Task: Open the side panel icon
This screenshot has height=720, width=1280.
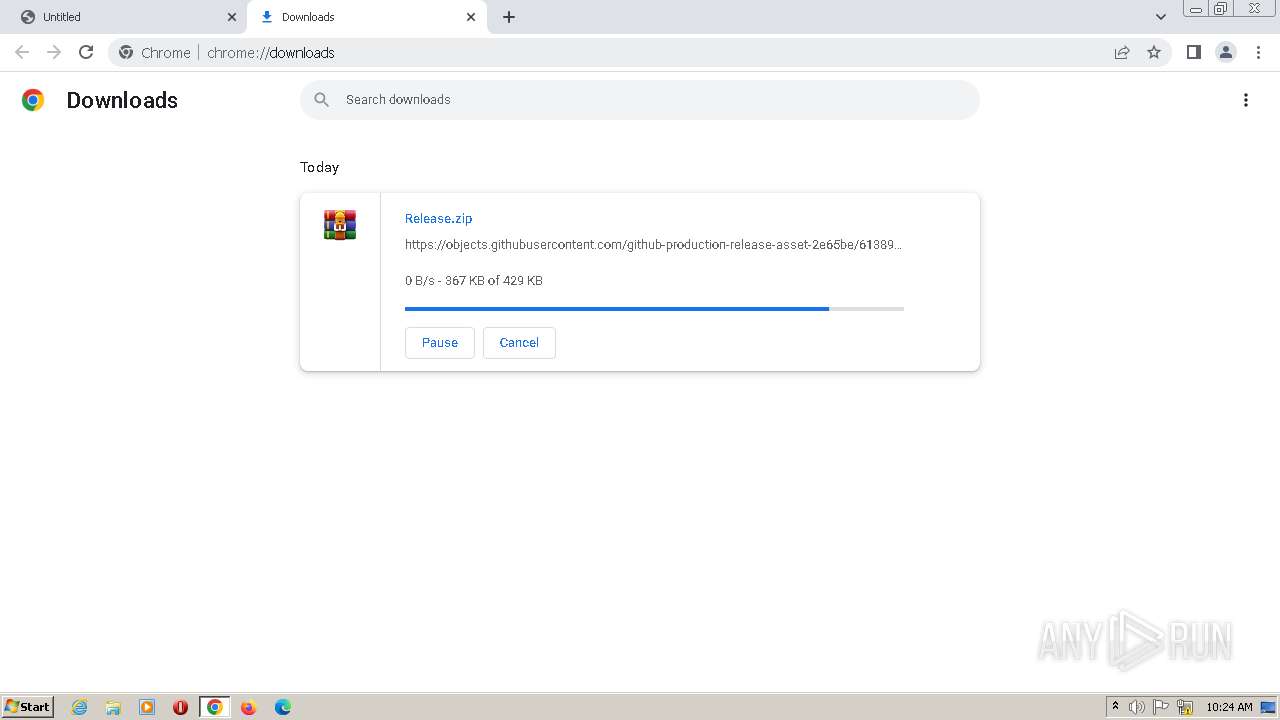Action: 1193,52
